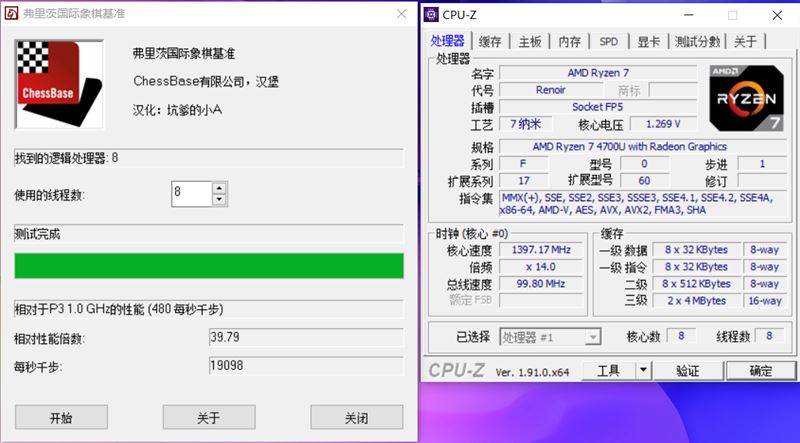Click the 关于 button in Fritz window
This screenshot has width=800, height=443.
(x=209, y=417)
